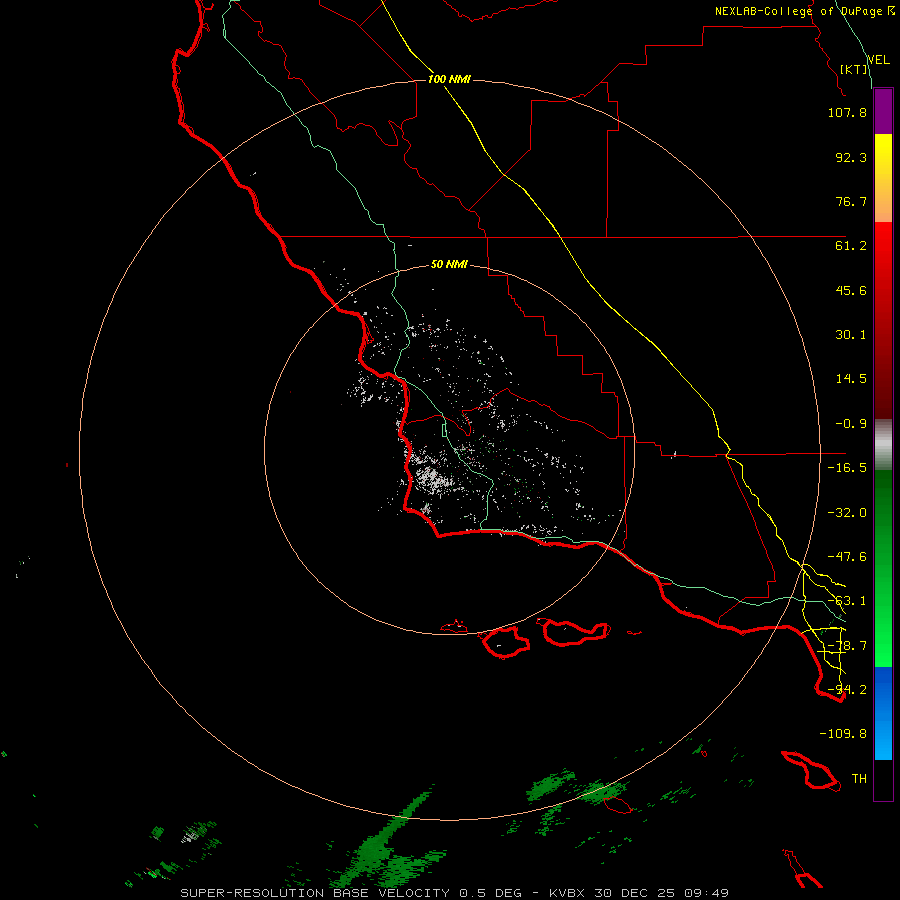
Task: Click the -16.5 legend value
Action: (847, 468)
